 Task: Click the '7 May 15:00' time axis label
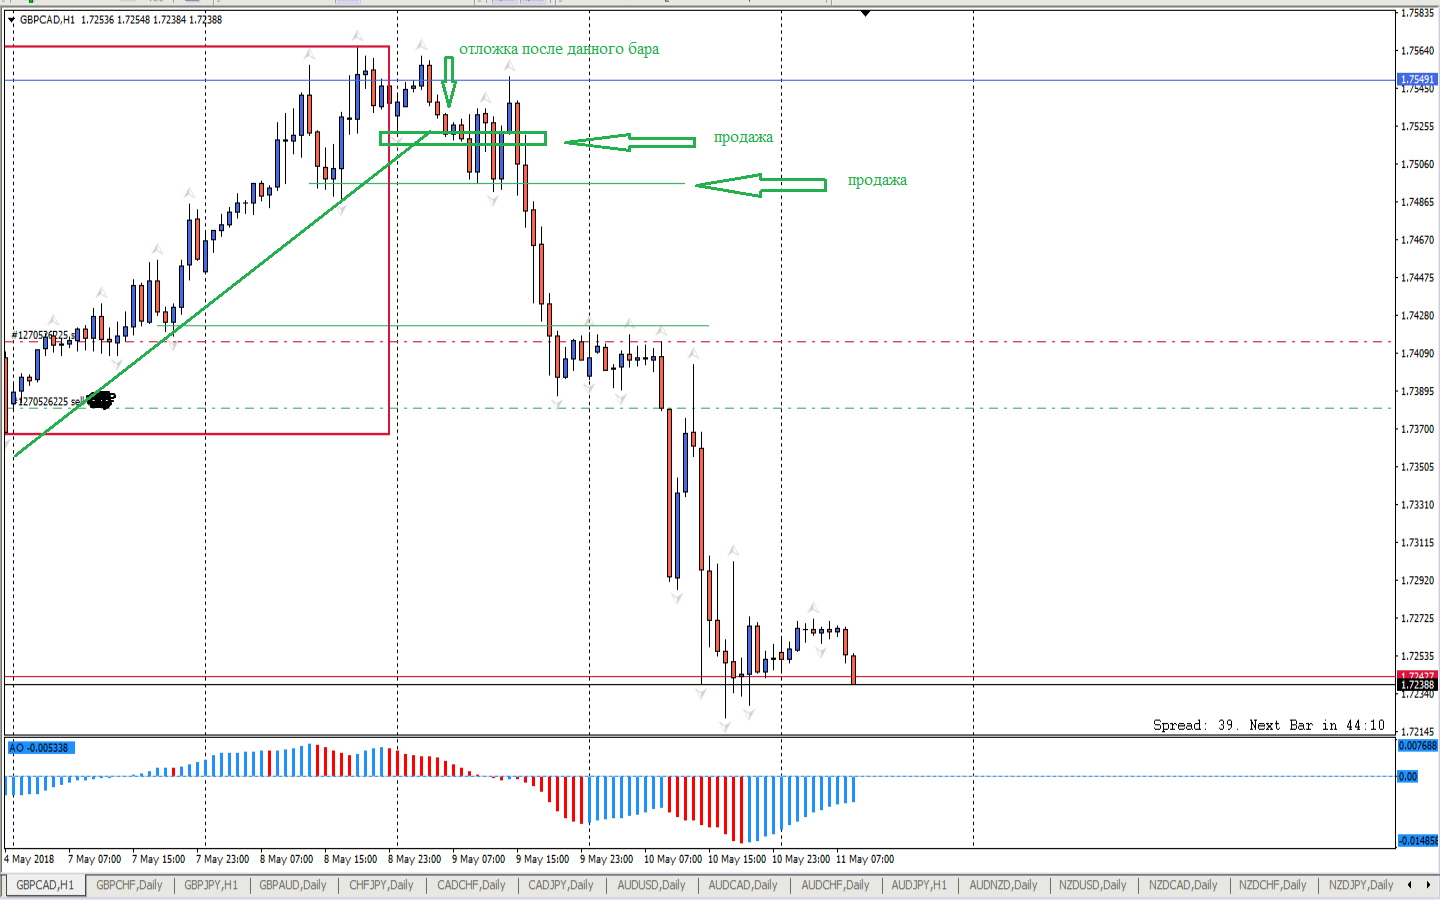coord(158,859)
